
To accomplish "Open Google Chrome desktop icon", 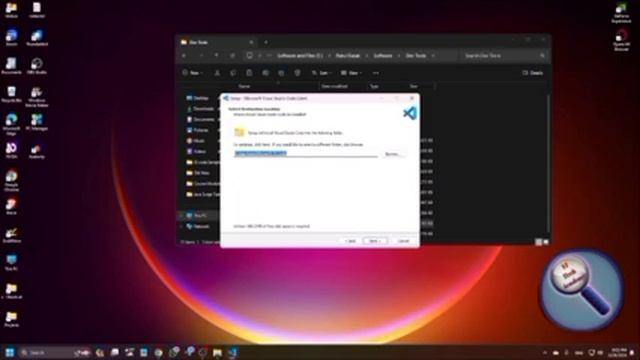I will coord(11,180).
